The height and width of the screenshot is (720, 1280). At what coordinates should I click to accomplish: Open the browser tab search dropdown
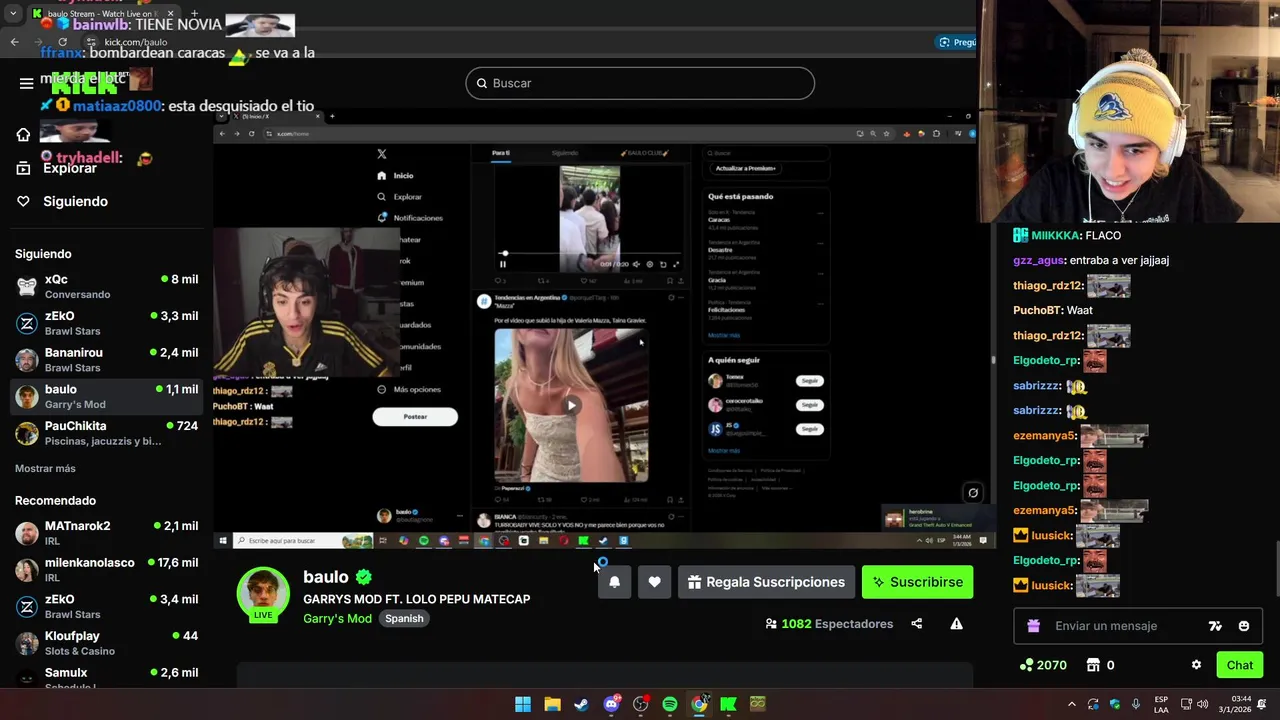(x=12, y=14)
